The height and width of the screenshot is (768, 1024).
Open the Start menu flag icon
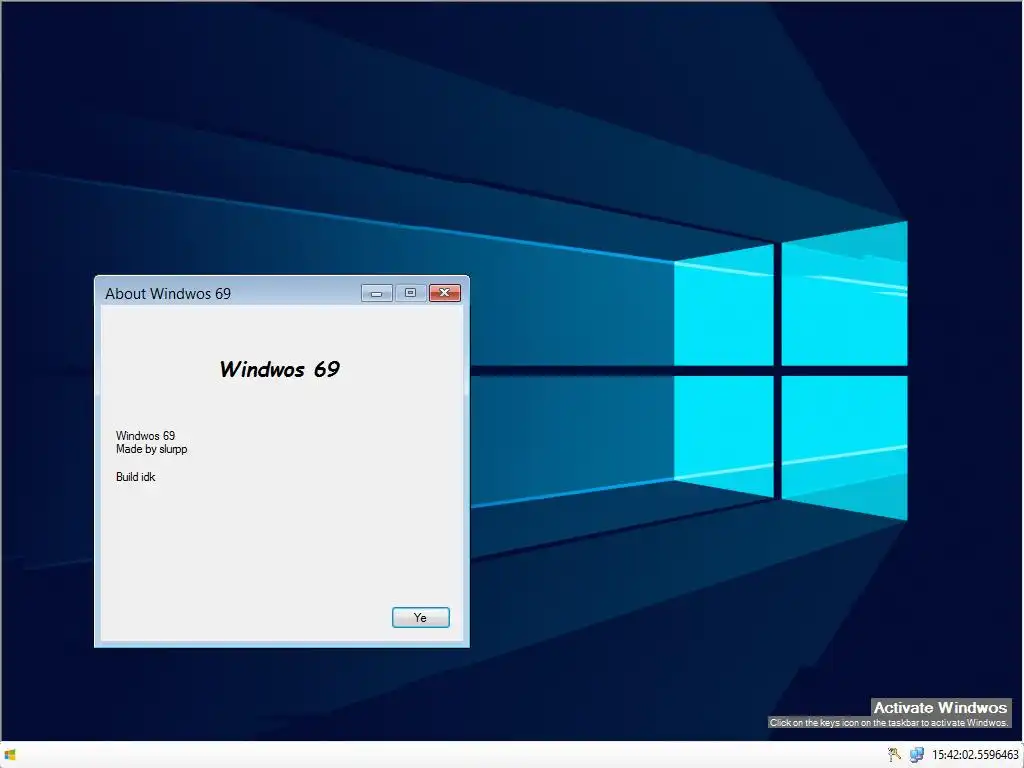(x=10, y=755)
